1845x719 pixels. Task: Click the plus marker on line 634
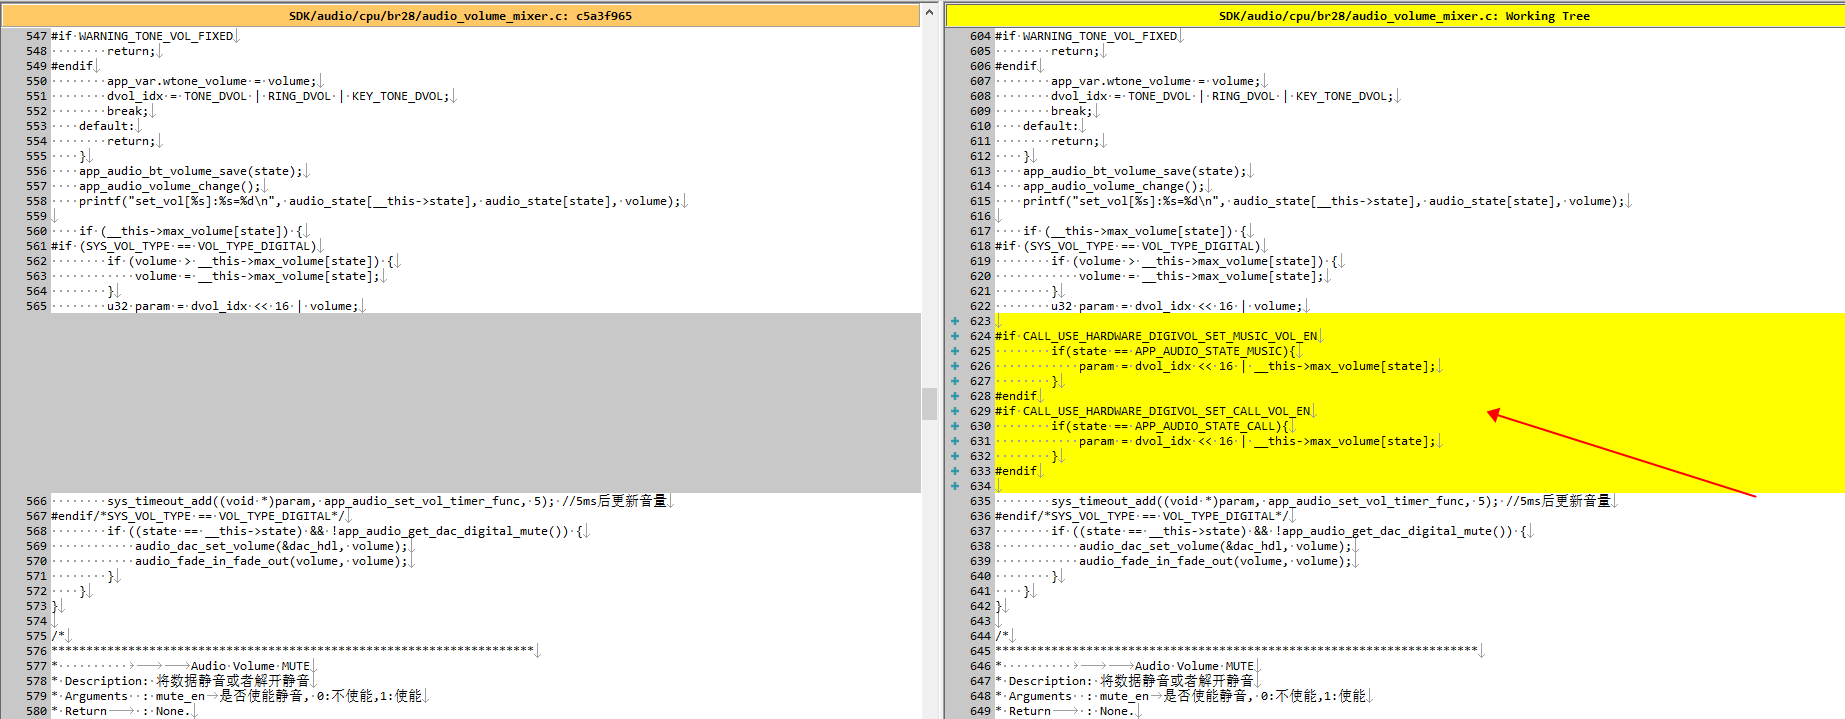955,486
